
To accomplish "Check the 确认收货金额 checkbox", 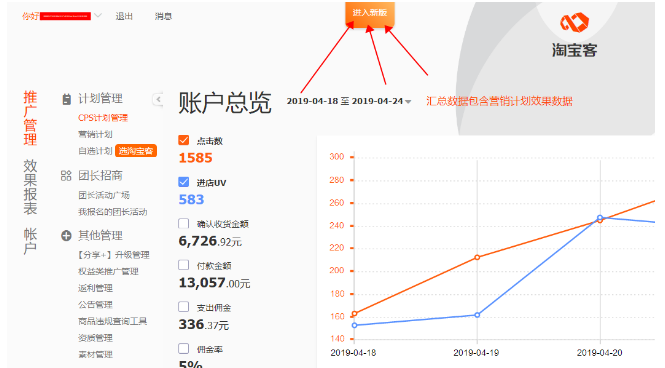I will click(184, 223).
